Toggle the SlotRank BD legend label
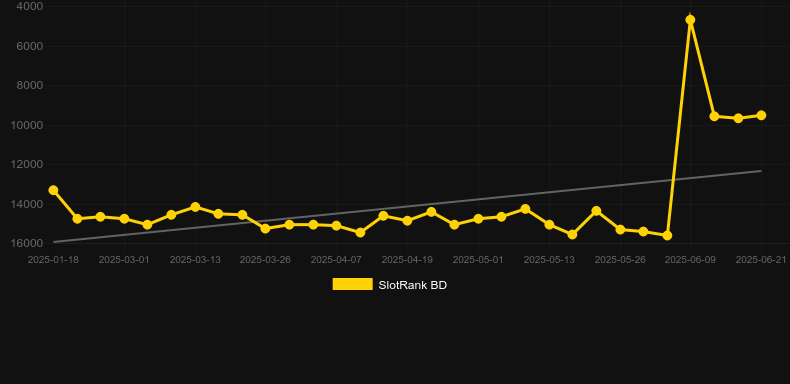The width and height of the screenshot is (790, 384). click(412, 285)
